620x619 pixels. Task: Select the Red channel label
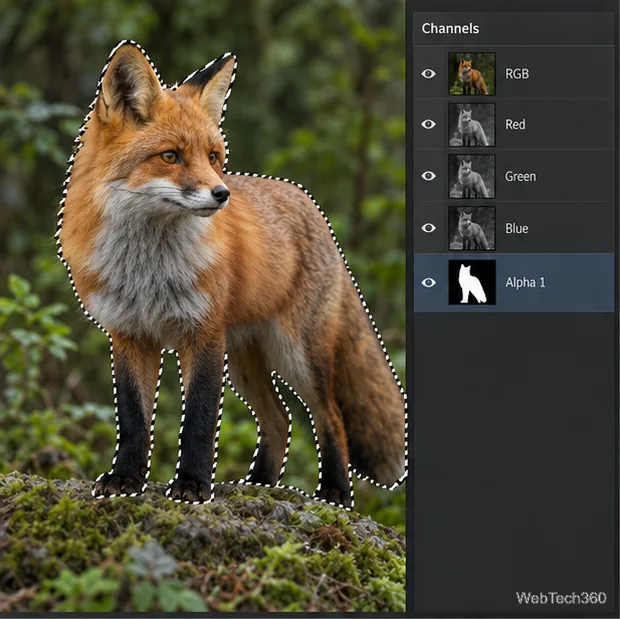[515, 125]
